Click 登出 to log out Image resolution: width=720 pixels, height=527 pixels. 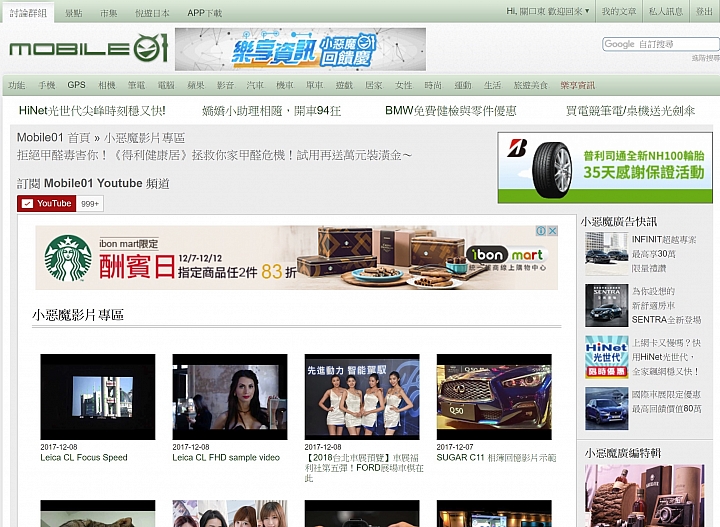pyautogui.click(x=704, y=11)
